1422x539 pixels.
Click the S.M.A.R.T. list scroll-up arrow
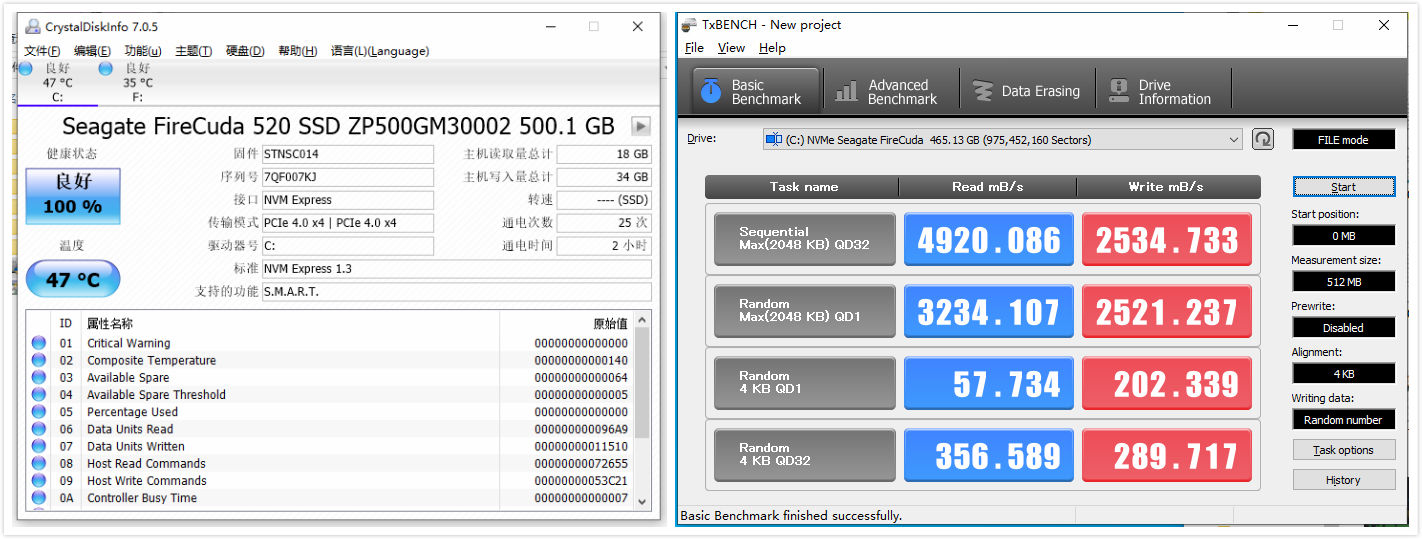[642, 320]
